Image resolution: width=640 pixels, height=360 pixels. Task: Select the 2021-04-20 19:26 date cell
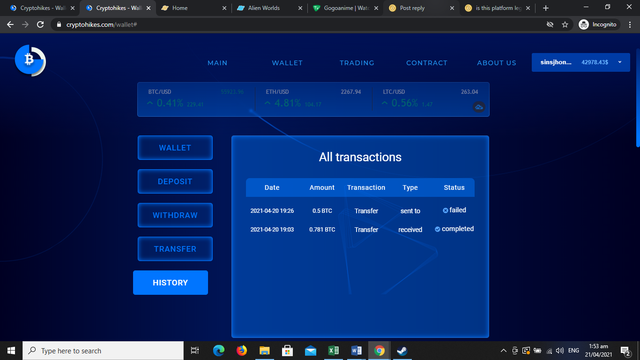click(272, 211)
